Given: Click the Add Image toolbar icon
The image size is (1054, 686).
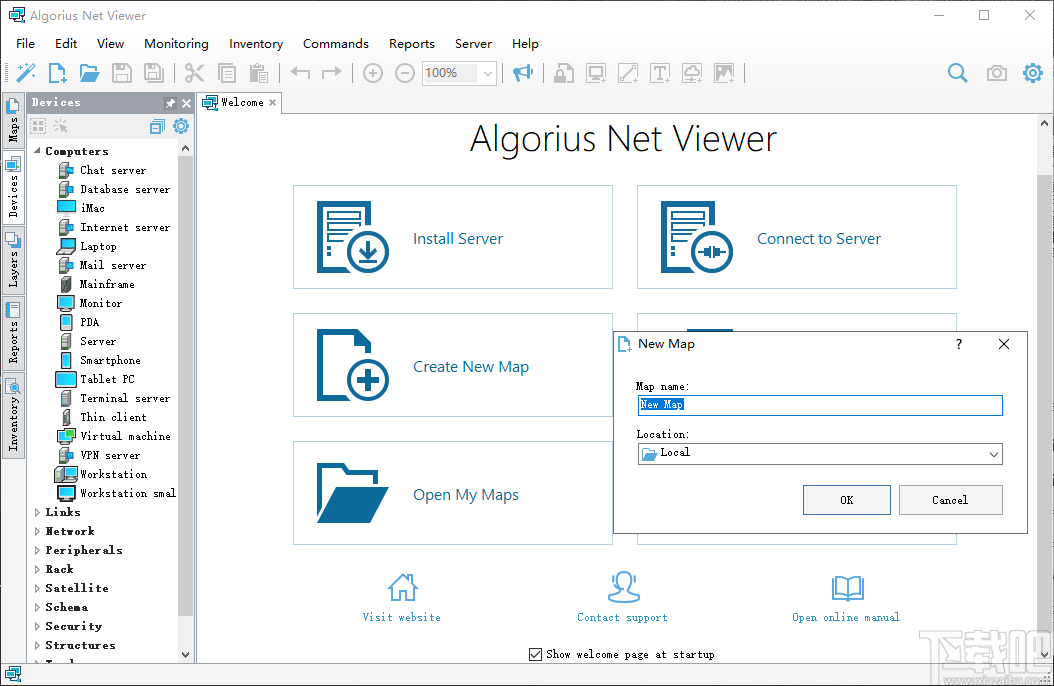Looking at the screenshot, I should pos(724,73).
